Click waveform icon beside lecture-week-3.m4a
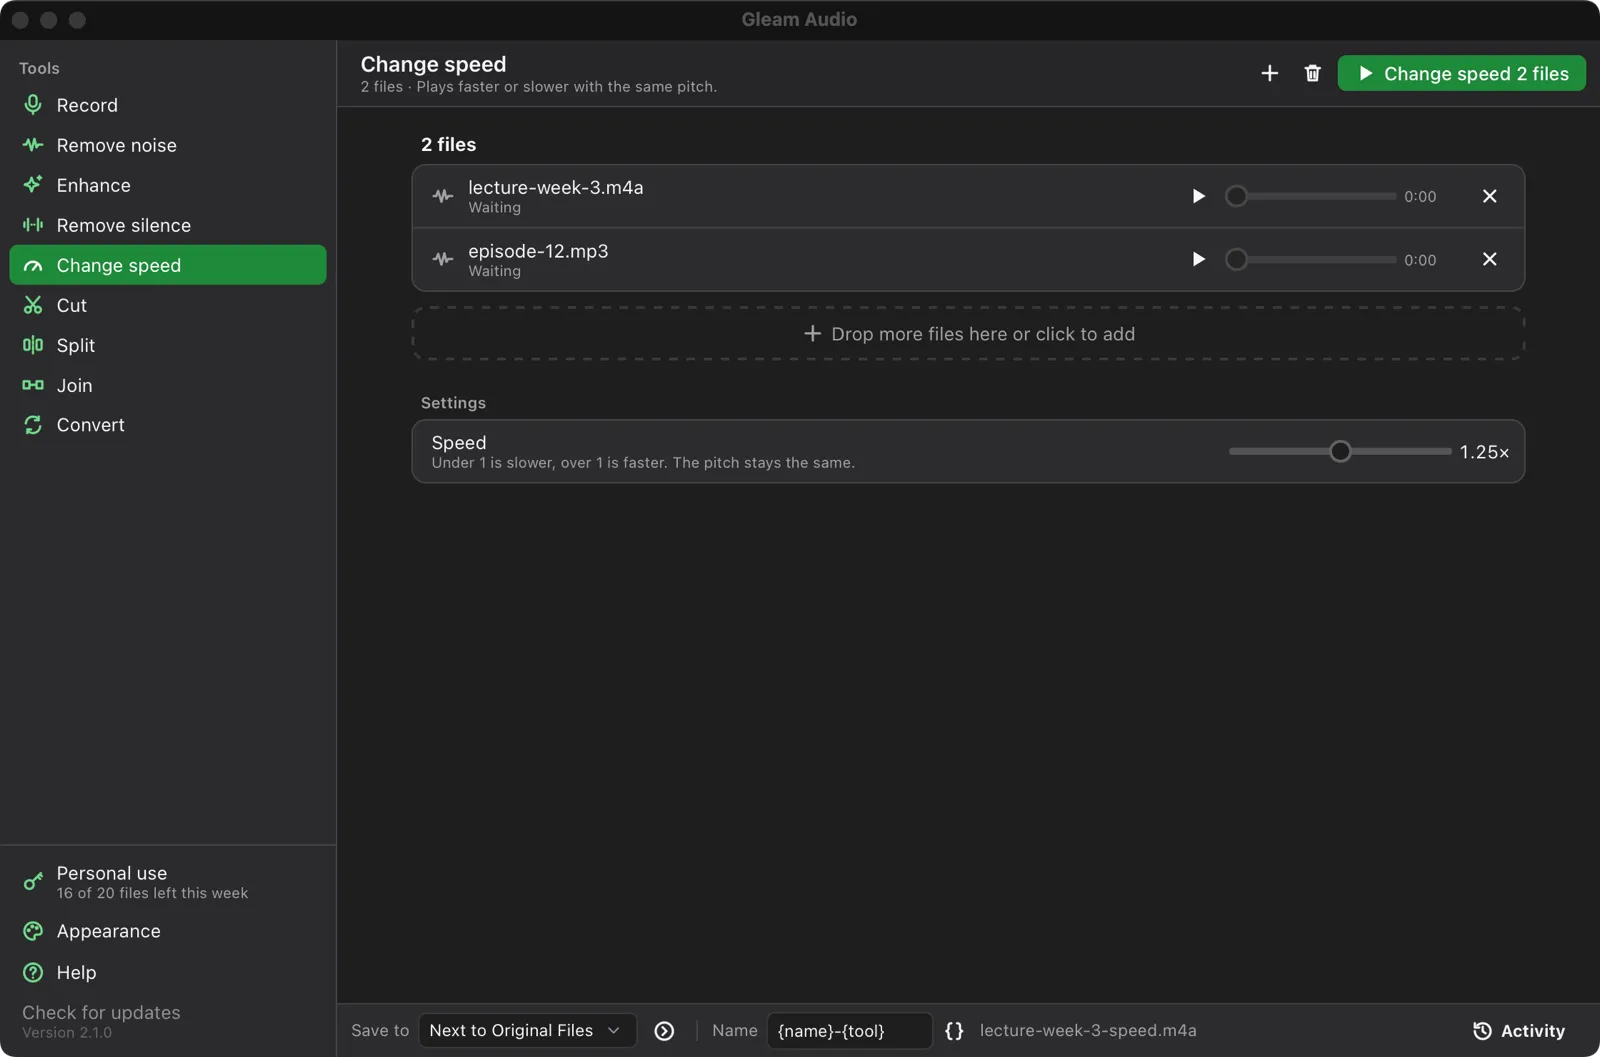Viewport: 1600px width, 1057px height. (443, 196)
